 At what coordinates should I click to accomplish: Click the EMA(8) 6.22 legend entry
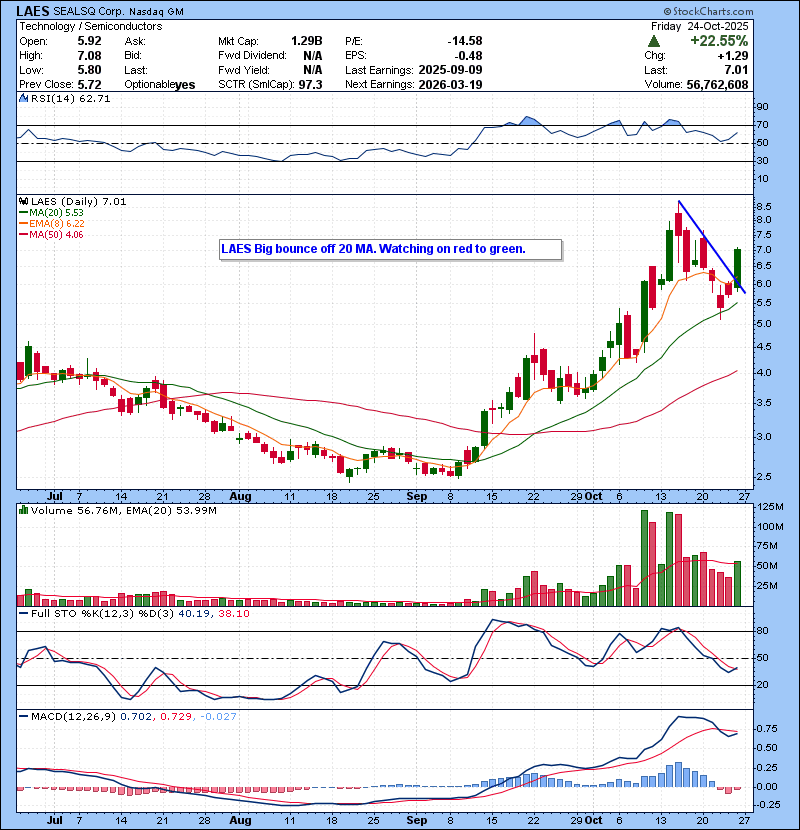tap(51, 223)
